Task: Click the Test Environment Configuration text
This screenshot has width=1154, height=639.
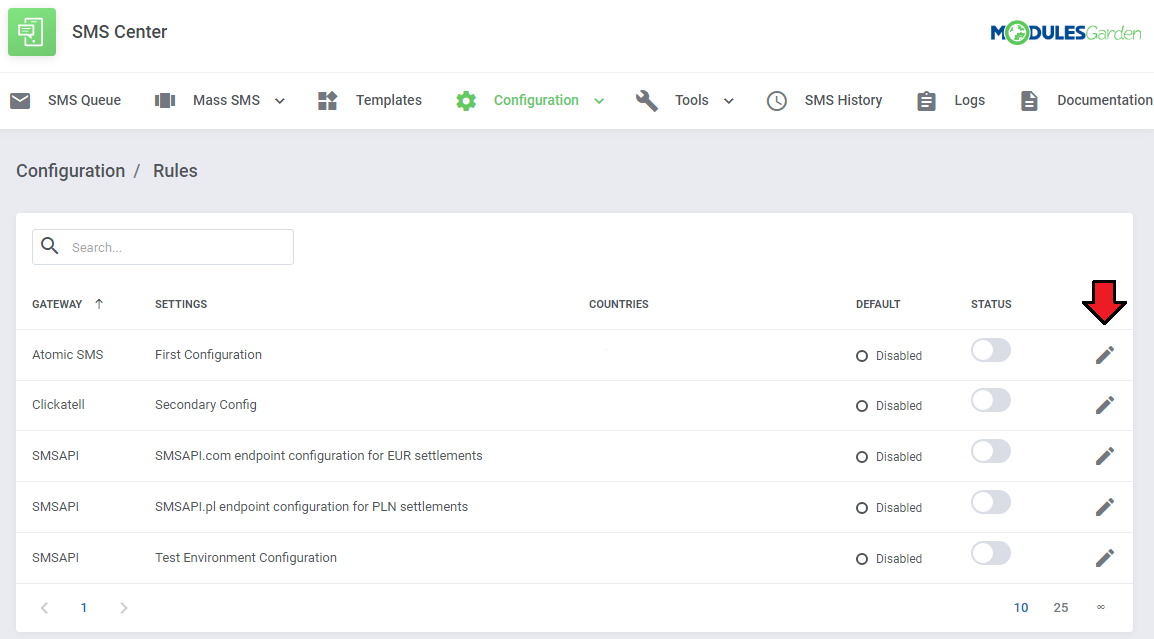Action: 246,557
